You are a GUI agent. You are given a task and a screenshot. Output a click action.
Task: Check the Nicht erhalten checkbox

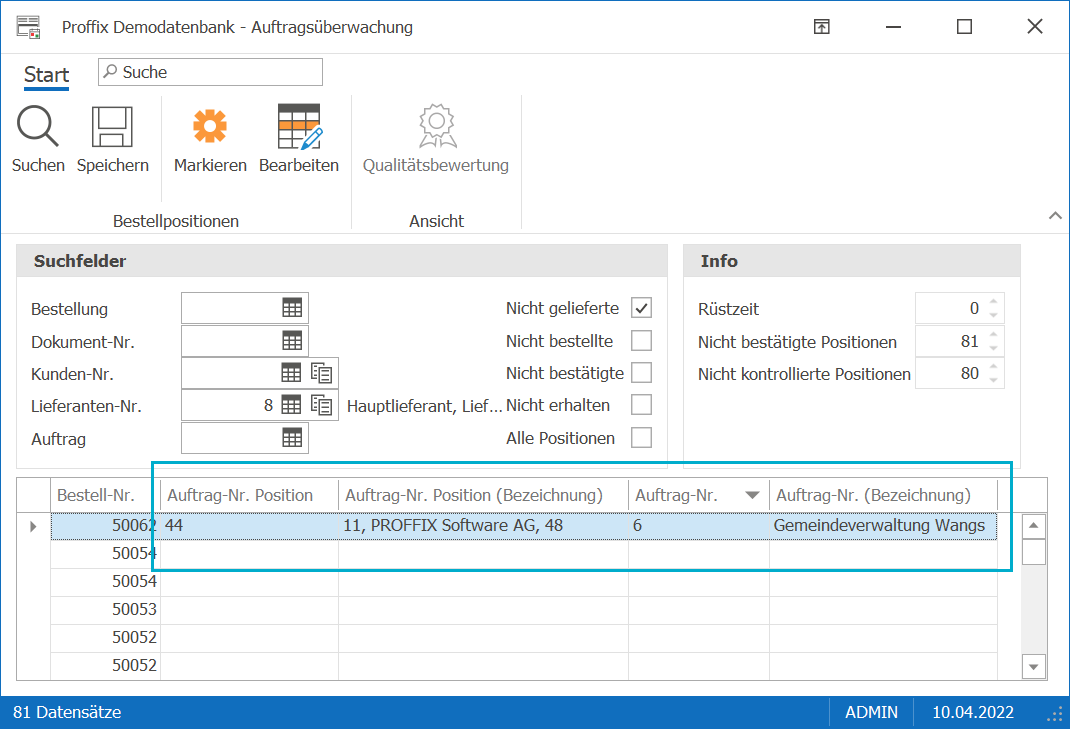click(641, 405)
